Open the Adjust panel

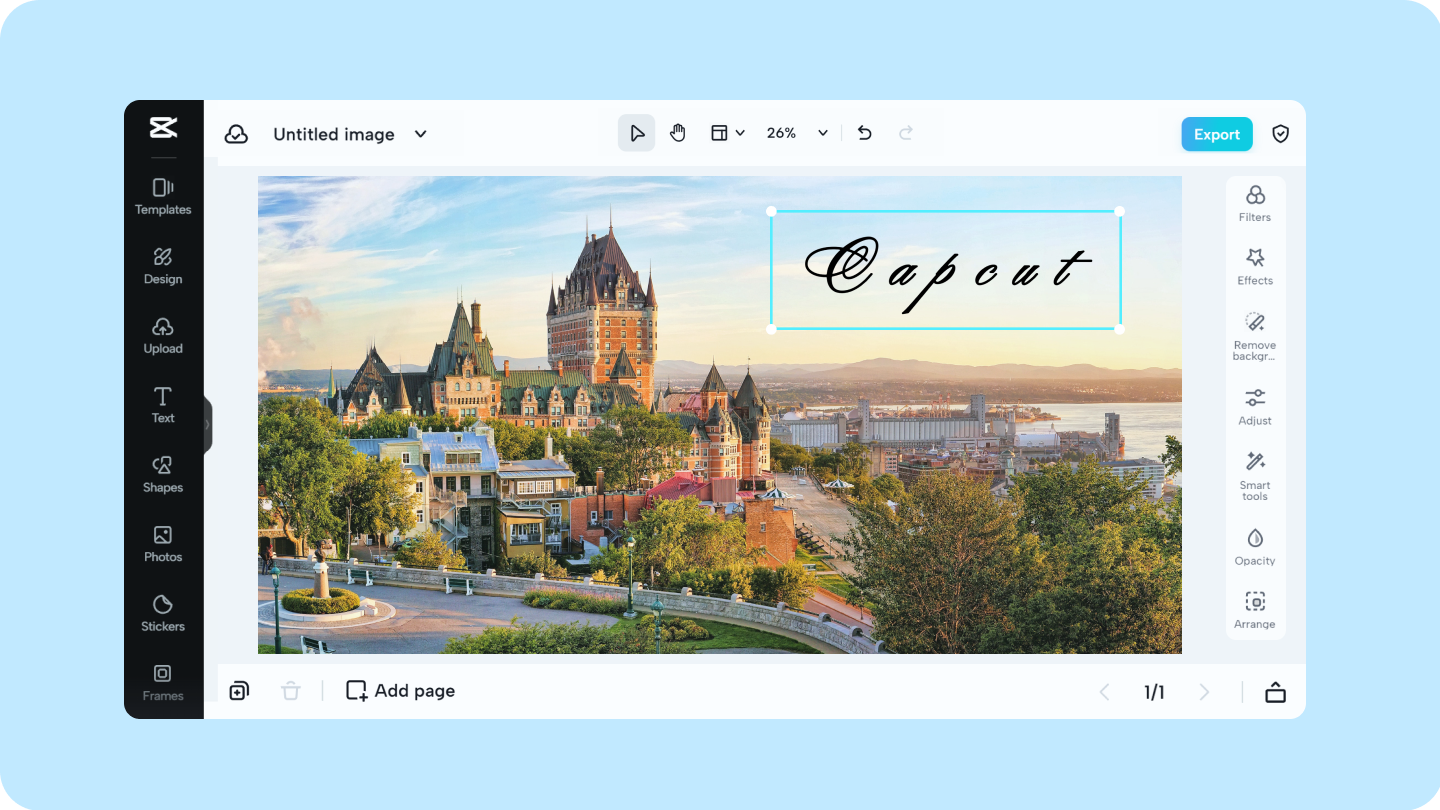click(1254, 406)
